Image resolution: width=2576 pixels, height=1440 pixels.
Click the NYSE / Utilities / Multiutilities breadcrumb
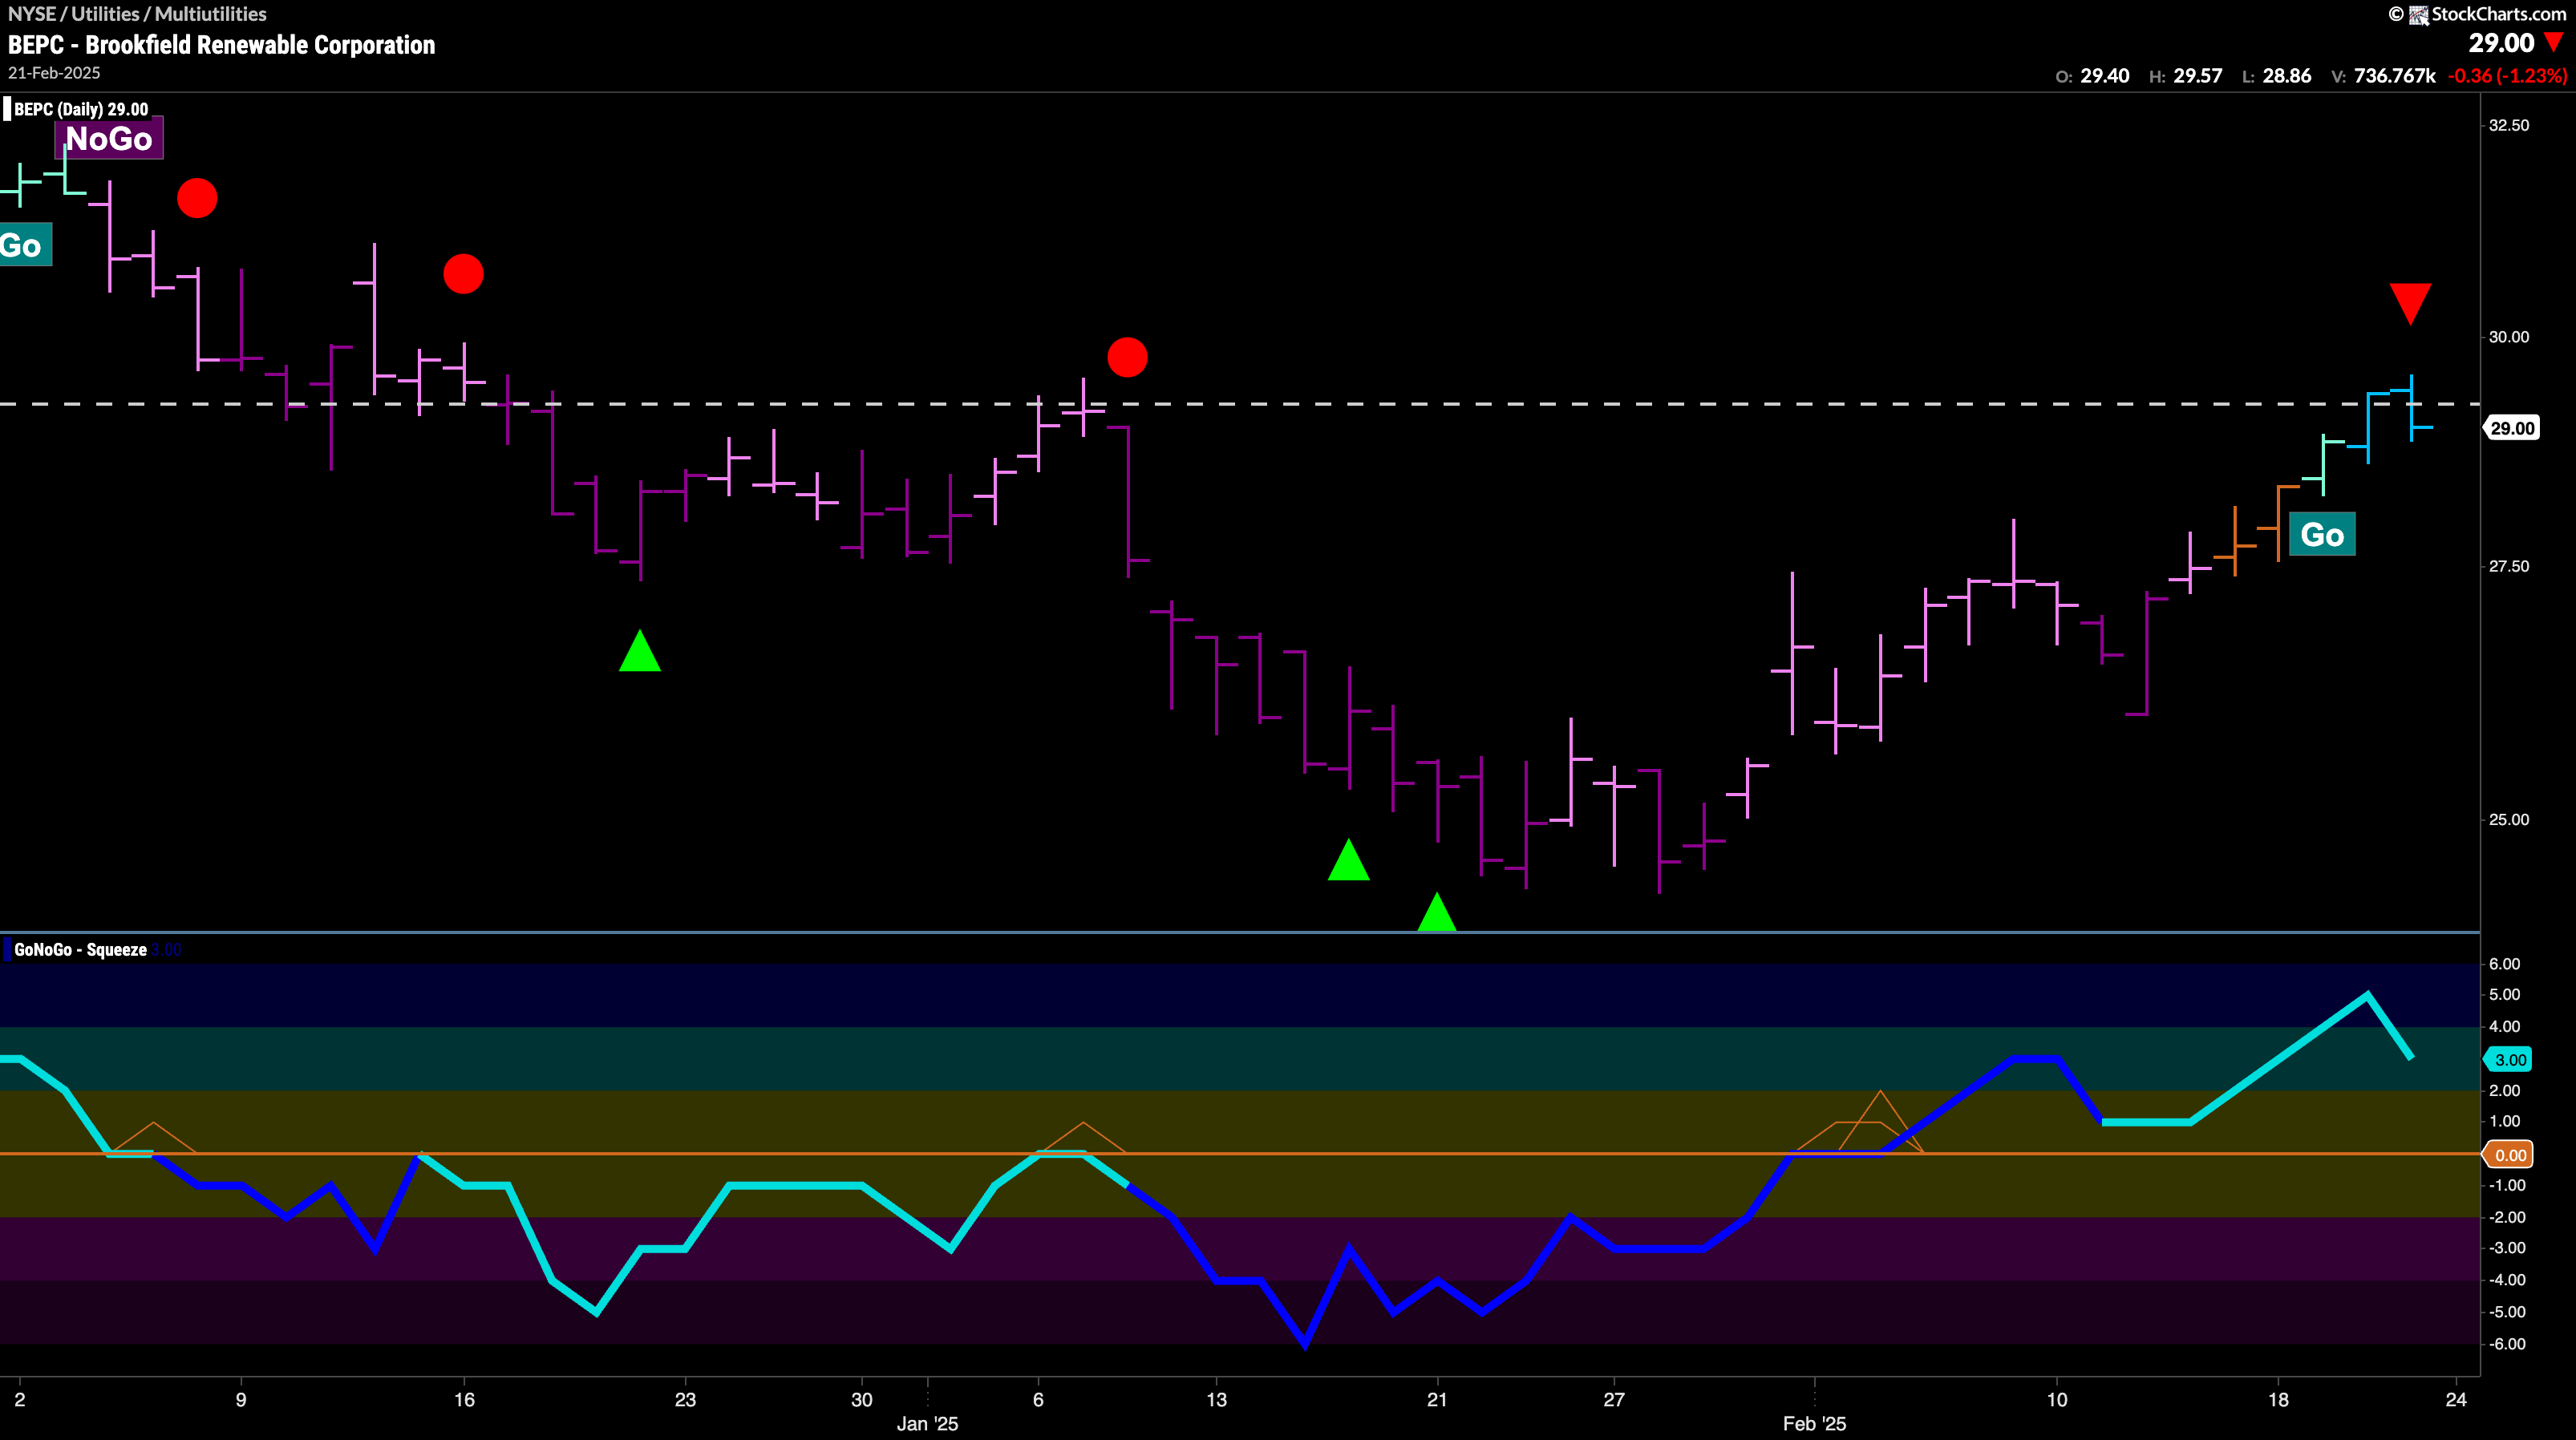(x=137, y=14)
